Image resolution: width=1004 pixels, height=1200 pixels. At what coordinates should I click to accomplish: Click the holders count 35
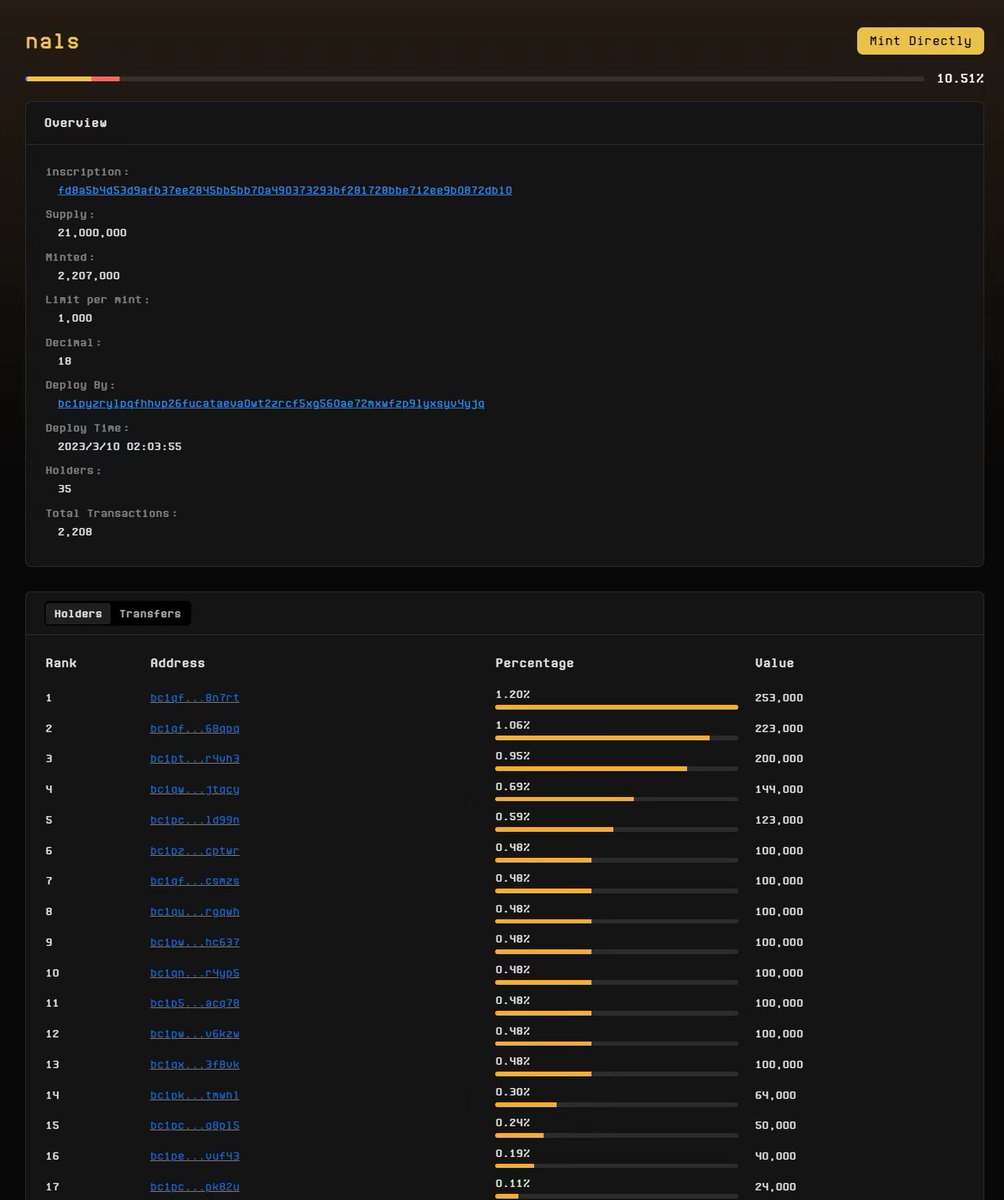(65, 489)
